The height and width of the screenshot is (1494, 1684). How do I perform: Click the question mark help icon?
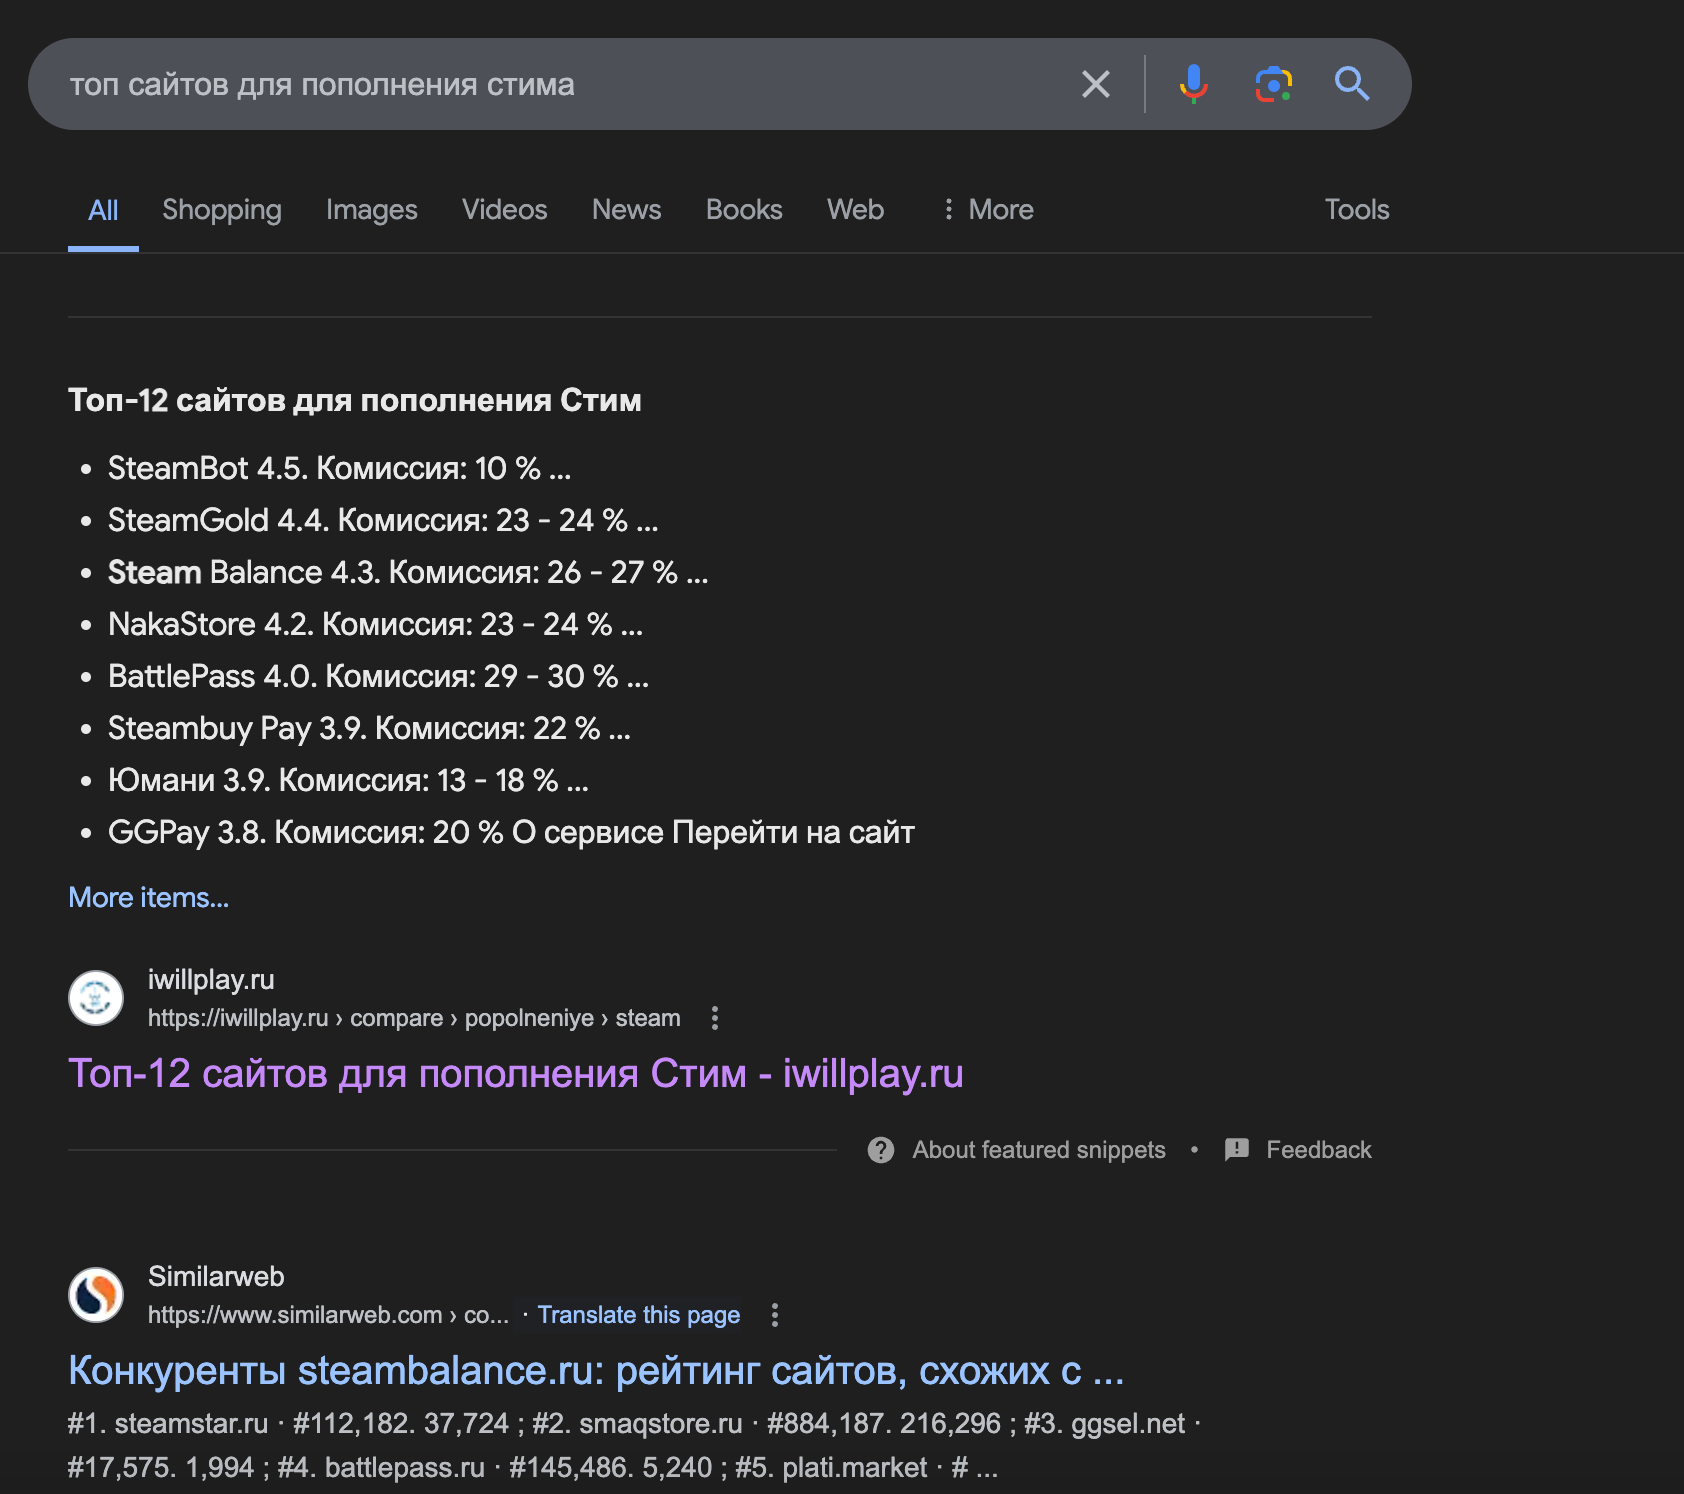pos(881,1150)
